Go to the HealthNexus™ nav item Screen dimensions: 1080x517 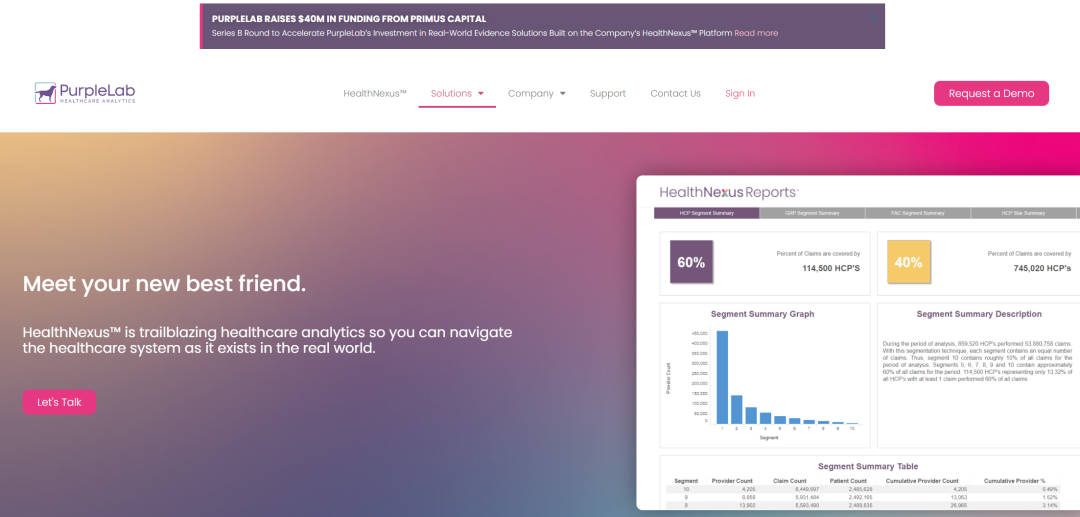(375, 94)
